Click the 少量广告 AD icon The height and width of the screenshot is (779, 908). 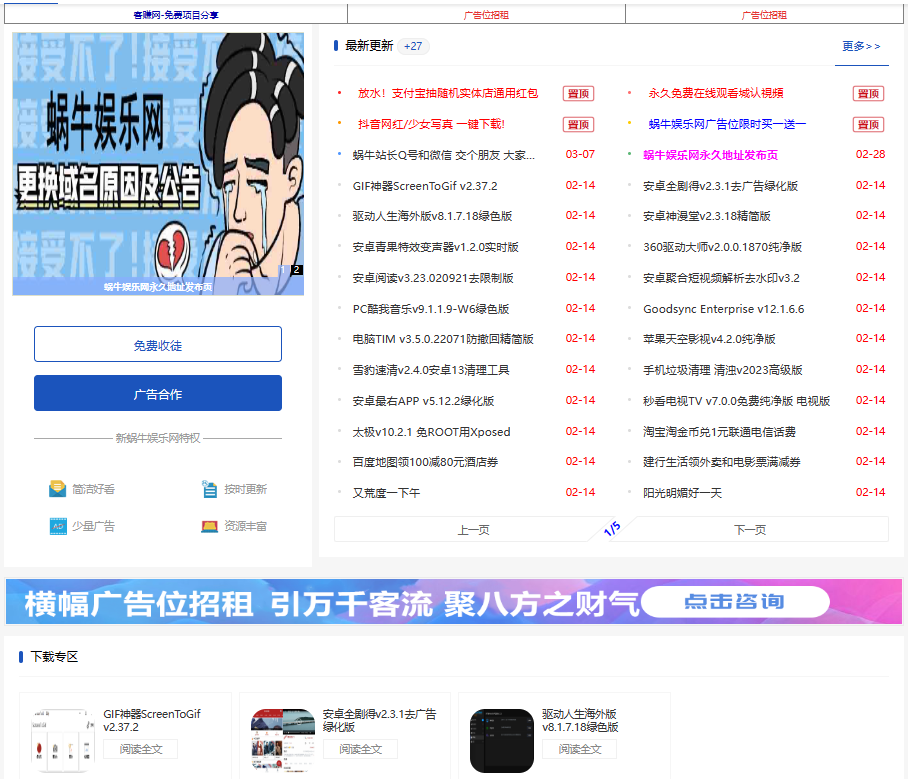point(58,526)
